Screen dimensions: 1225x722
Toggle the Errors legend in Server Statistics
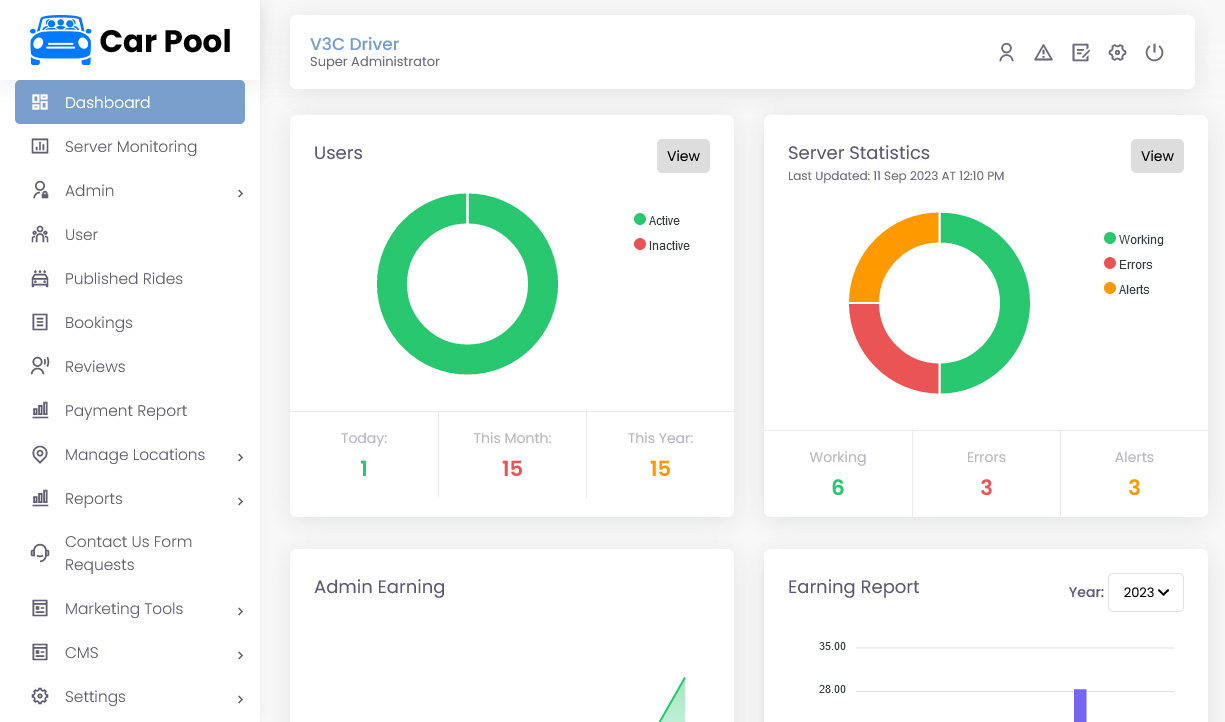click(1128, 264)
